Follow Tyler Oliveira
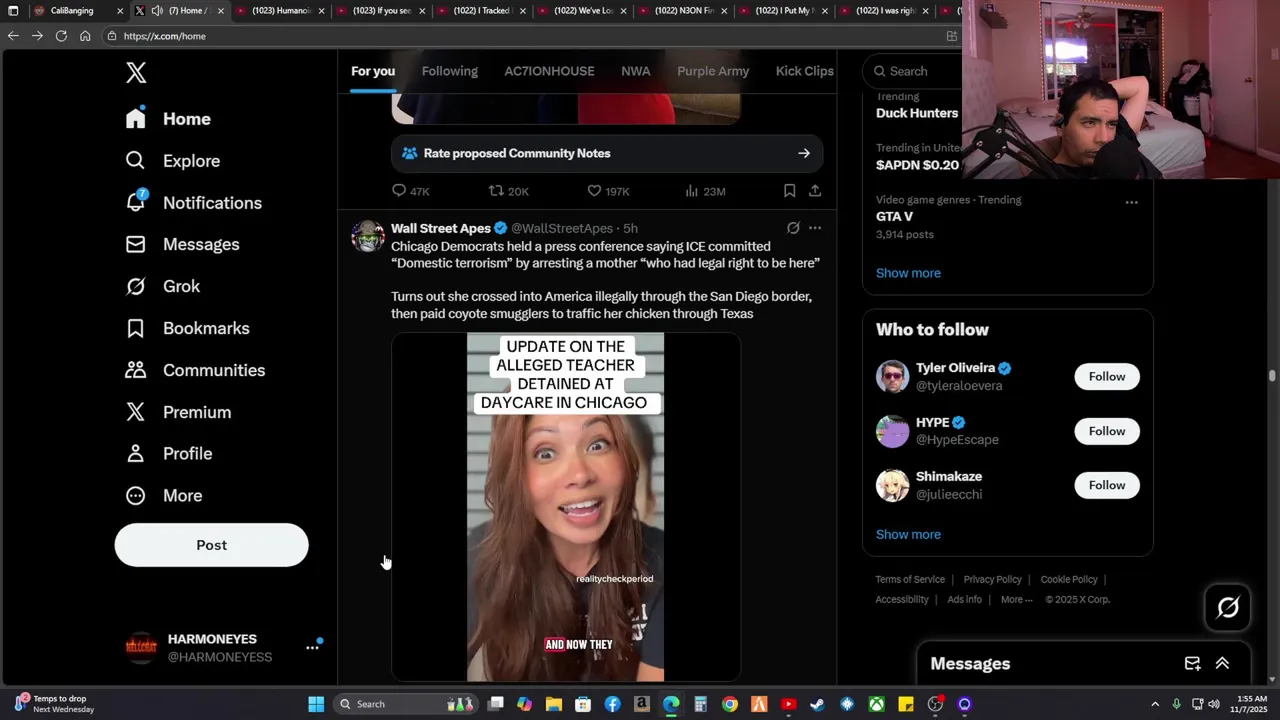 point(1107,376)
